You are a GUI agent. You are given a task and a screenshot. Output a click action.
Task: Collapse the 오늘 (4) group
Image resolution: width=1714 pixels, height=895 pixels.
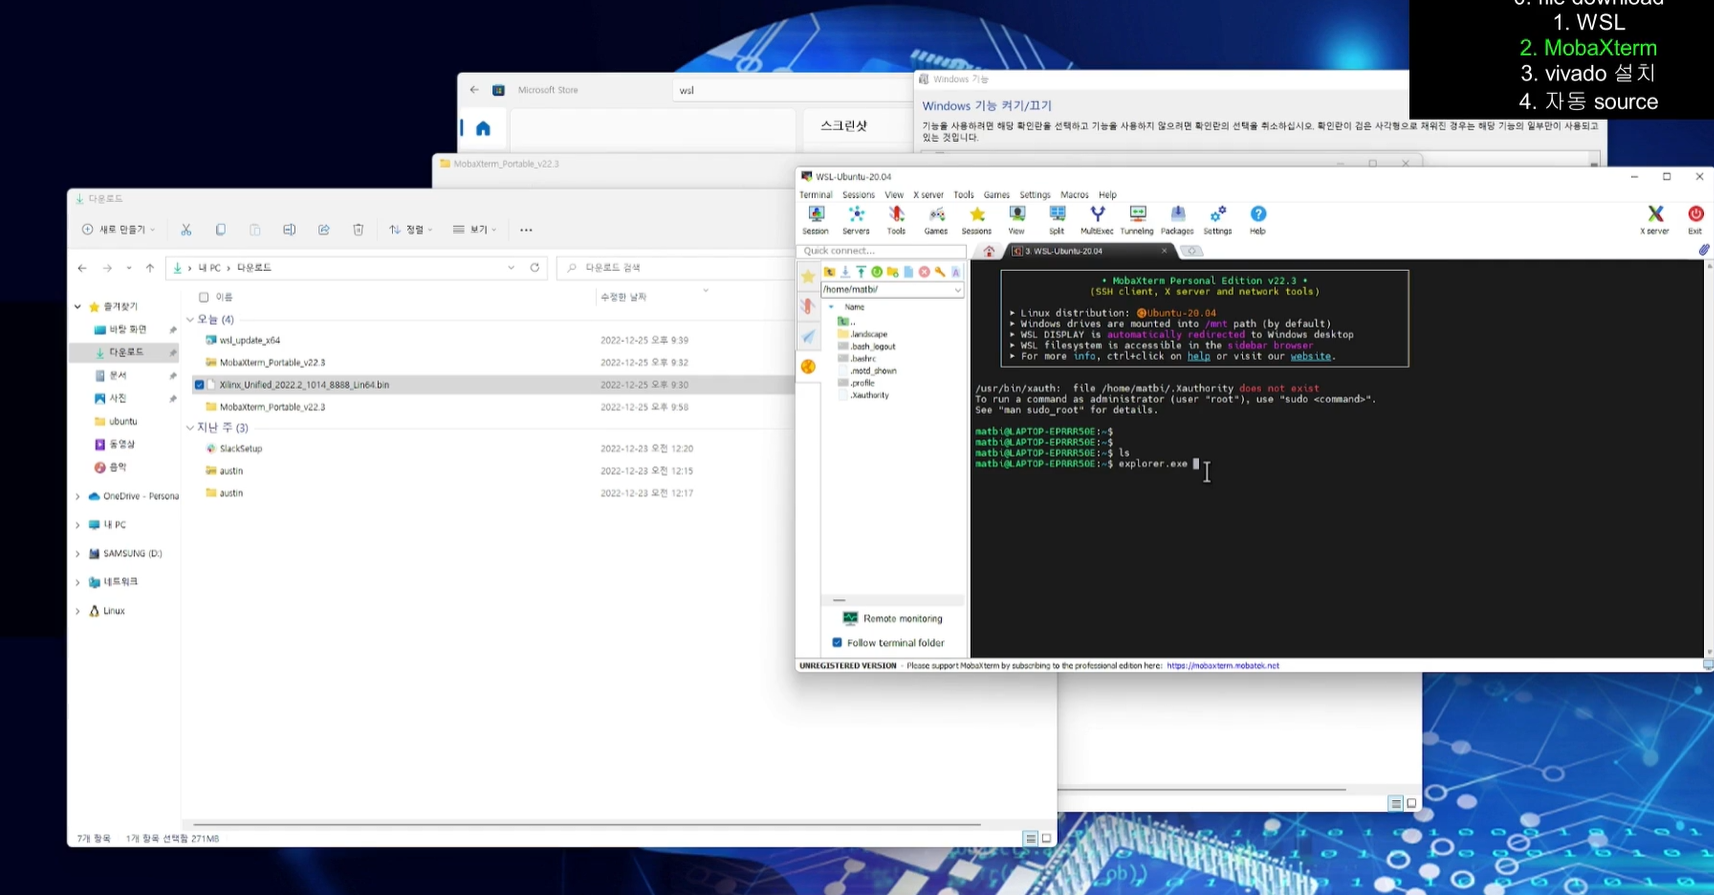pos(190,319)
